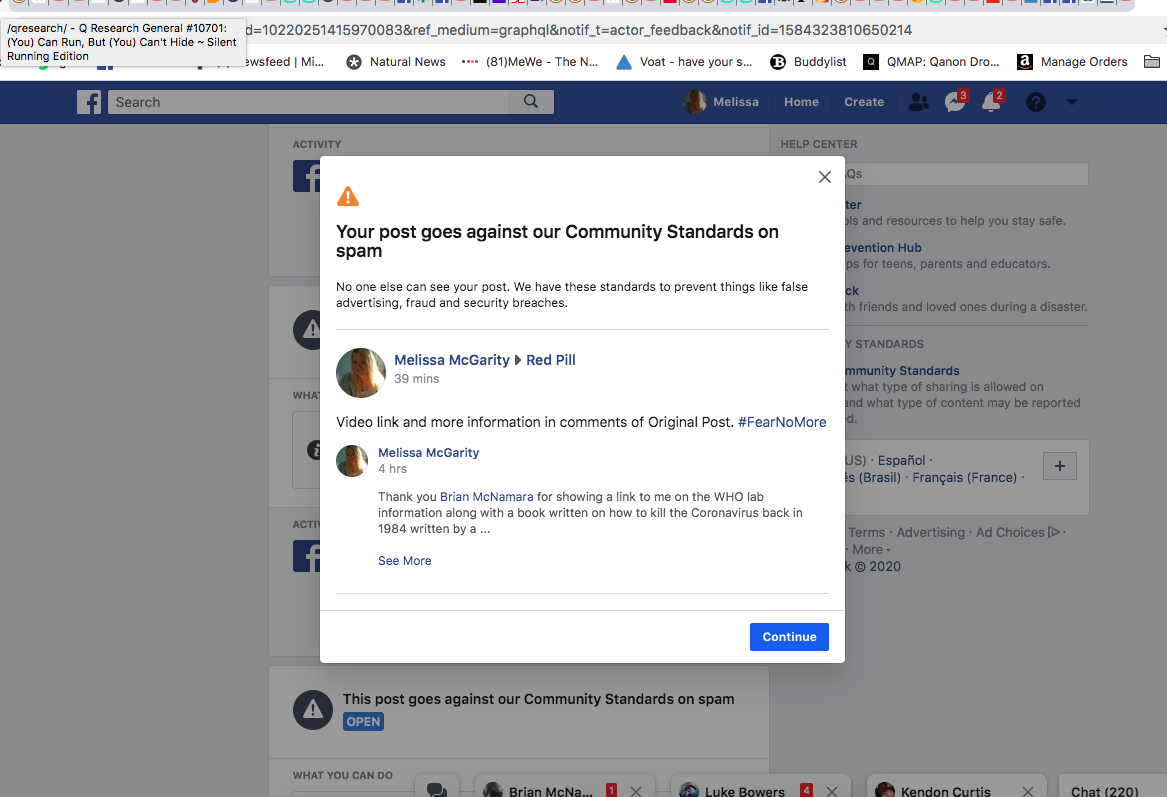
Task: Open the Natural News bookmark
Action: [x=395, y=62]
